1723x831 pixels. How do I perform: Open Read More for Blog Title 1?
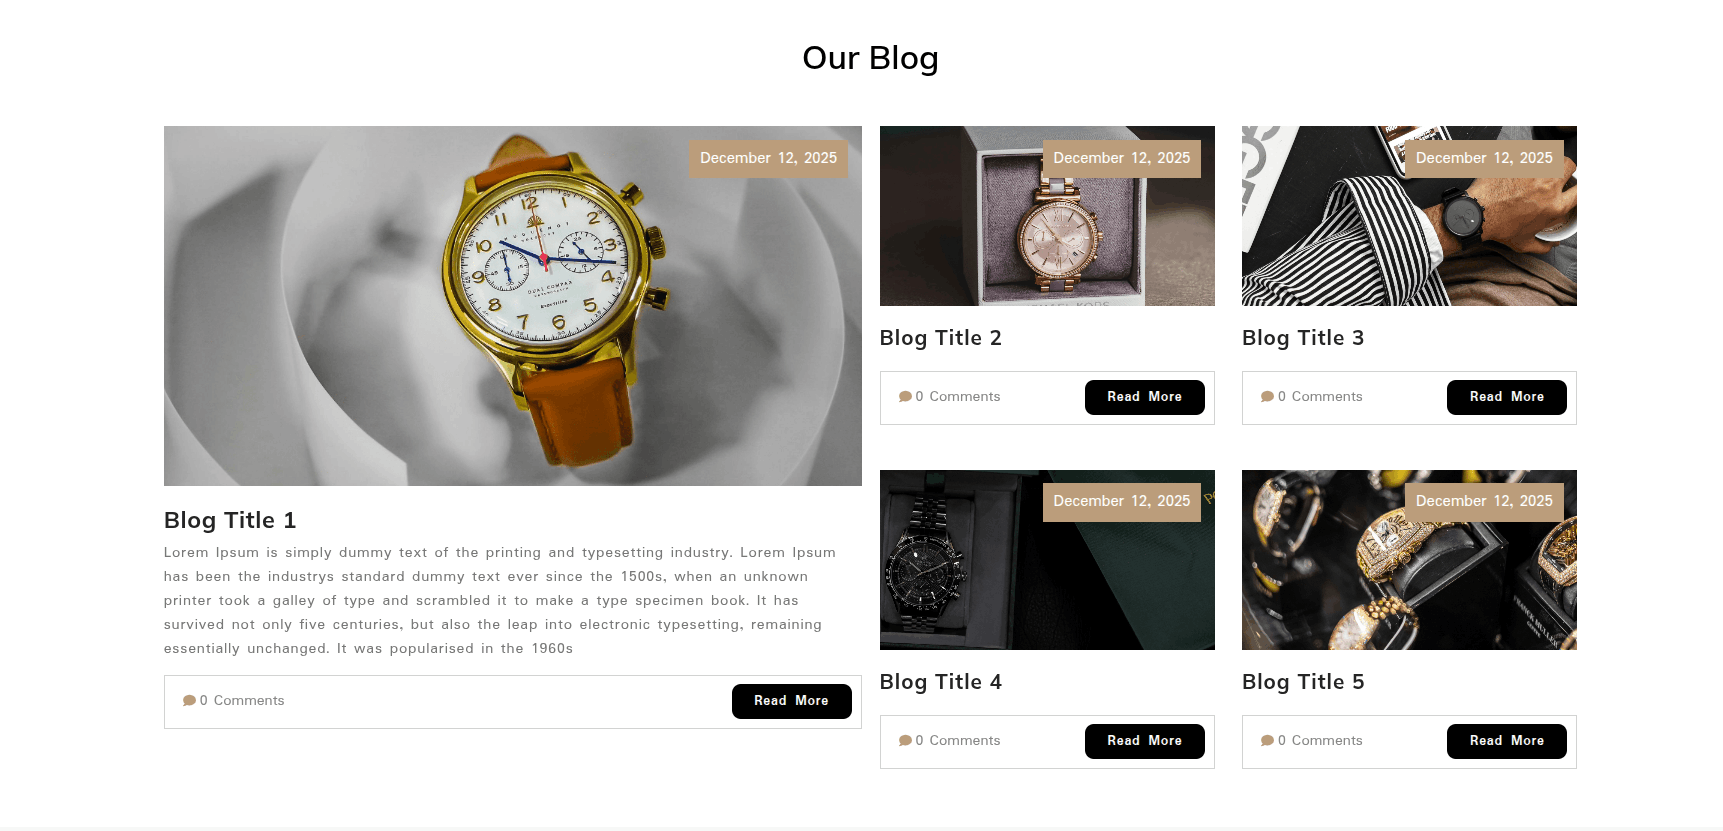click(x=791, y=701)
